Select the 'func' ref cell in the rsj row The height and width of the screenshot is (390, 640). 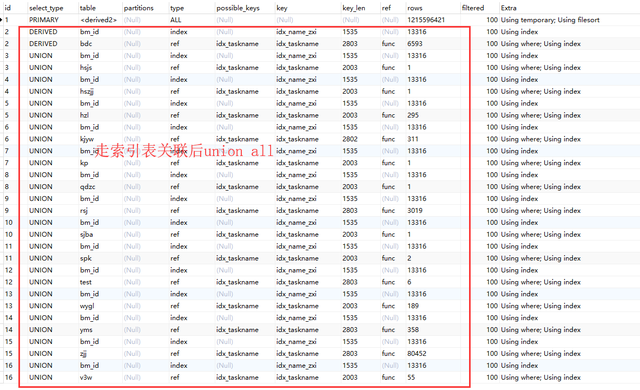coord(388,211)
